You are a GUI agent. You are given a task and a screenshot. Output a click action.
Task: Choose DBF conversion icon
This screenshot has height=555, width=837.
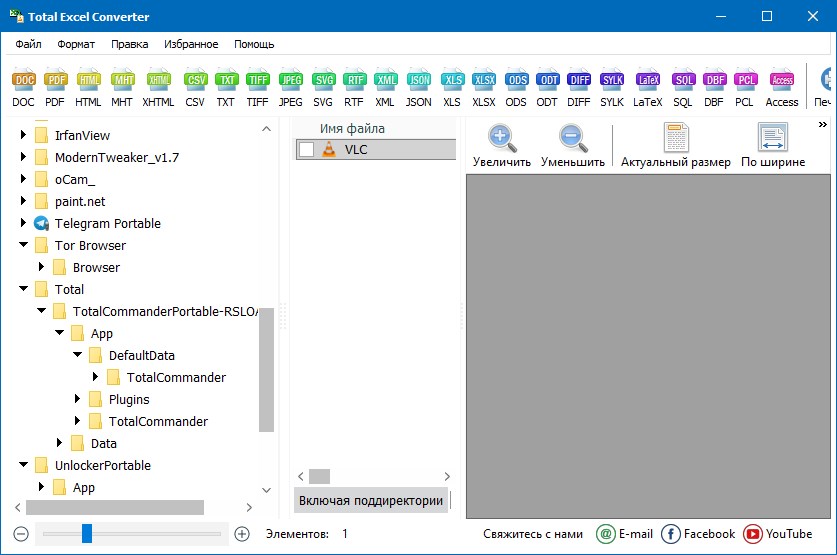[x=714, y=88]
